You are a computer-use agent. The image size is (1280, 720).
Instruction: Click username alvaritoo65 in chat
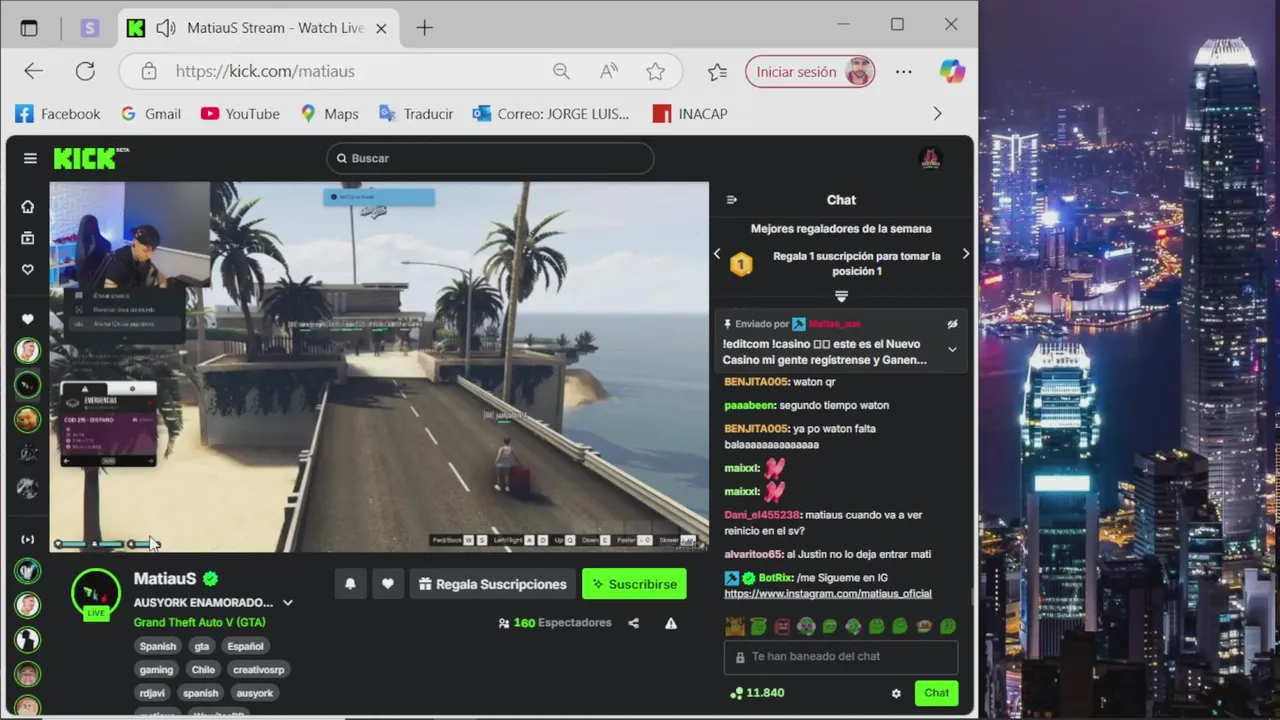tap(753, 554)
